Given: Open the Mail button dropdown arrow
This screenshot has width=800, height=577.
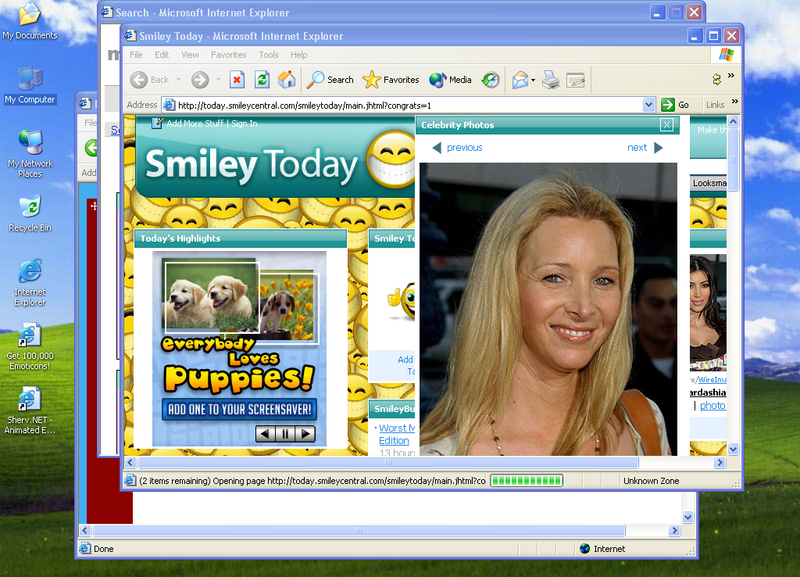Looking at the screenshot, I should point(533,80).
